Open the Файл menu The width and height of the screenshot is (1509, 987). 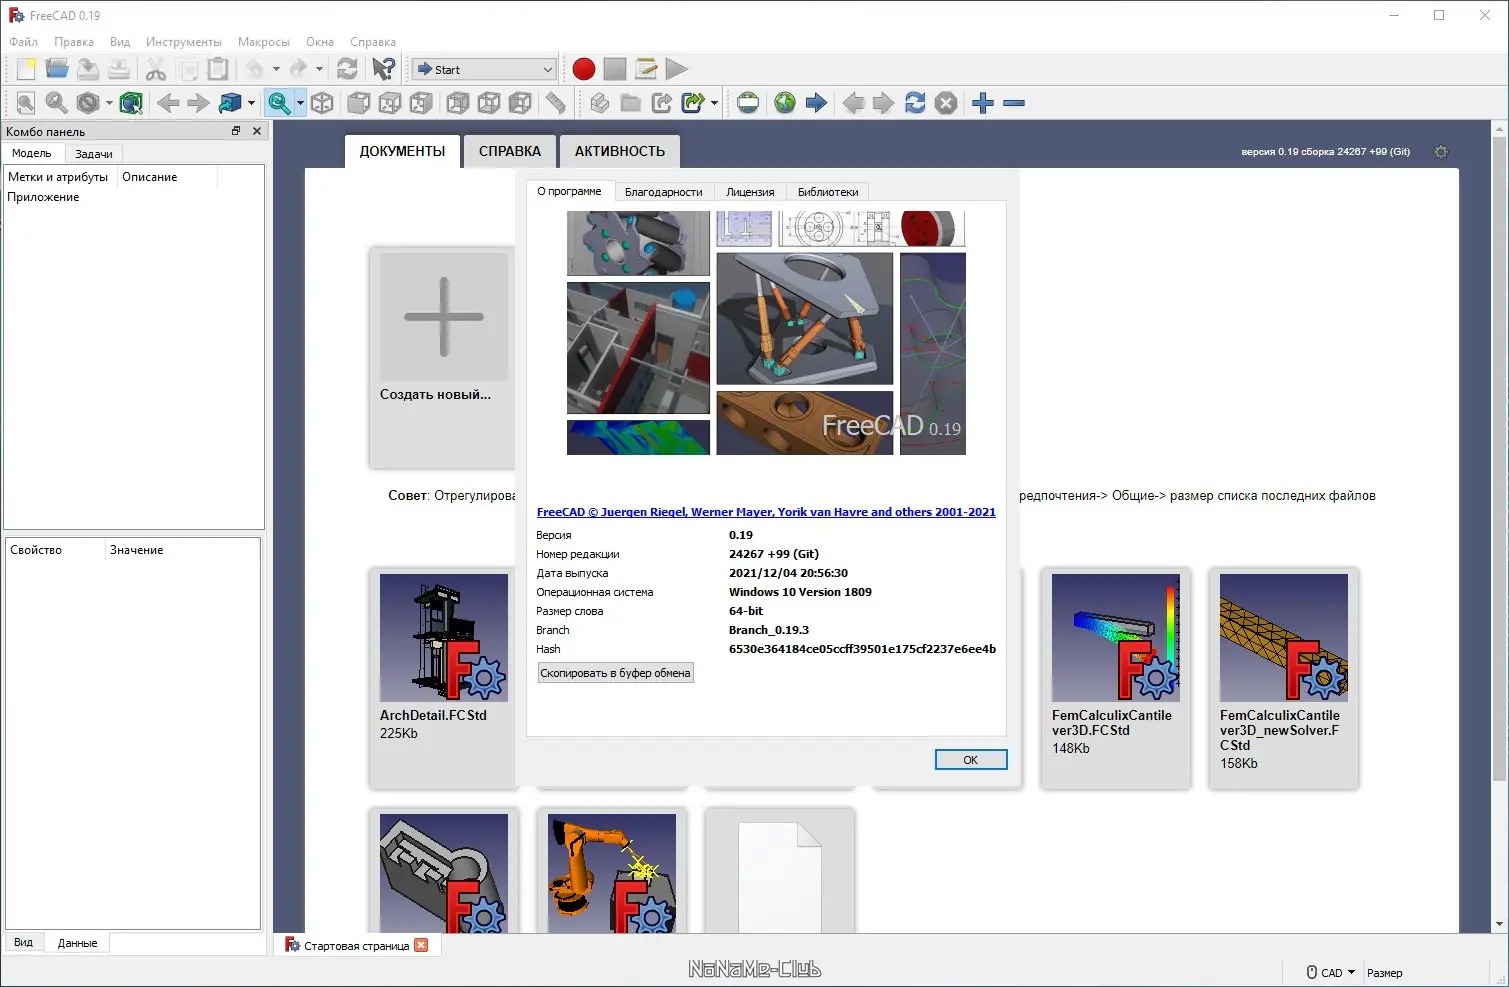click(23, 42)
